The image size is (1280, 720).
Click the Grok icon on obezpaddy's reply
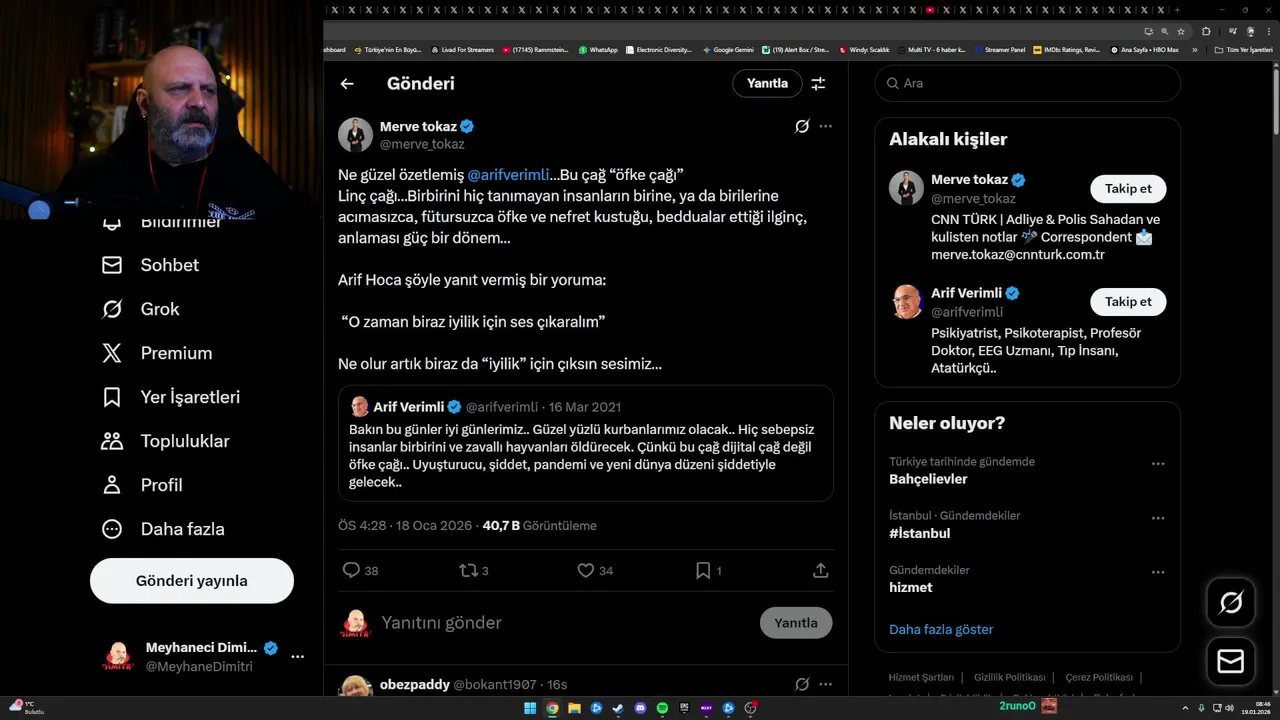[x=801, y=684]
